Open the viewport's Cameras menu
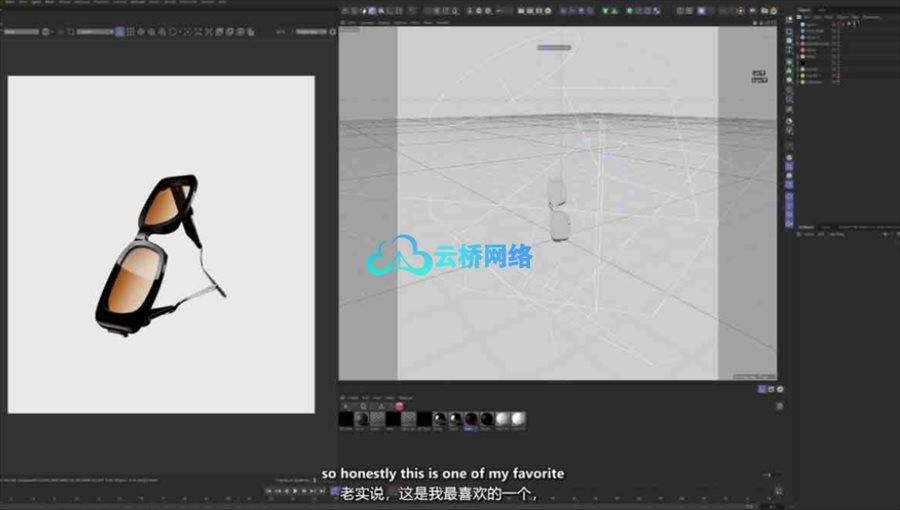 click(x=368, y=21)
